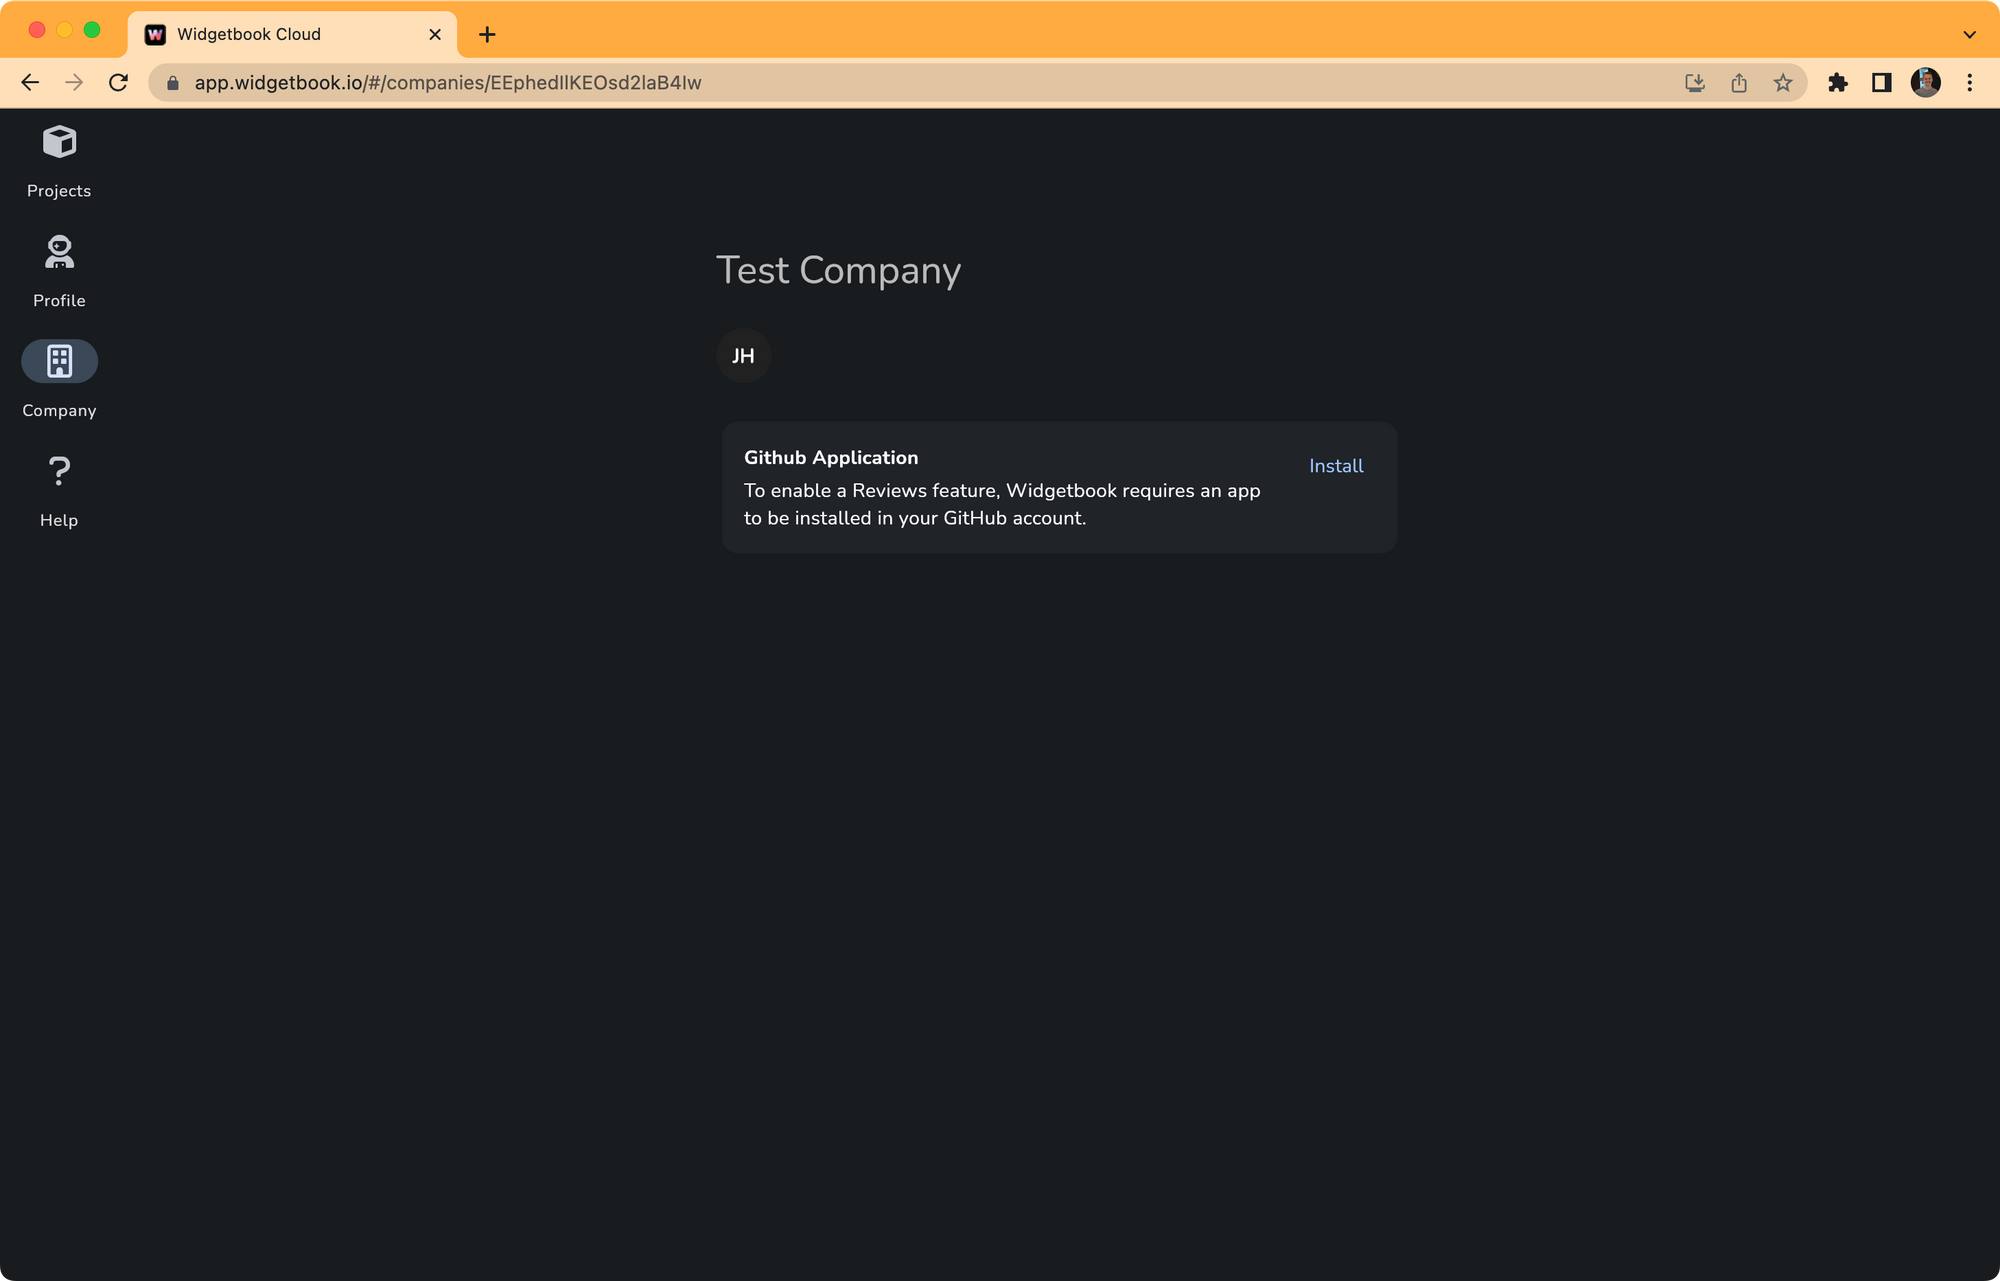Open a new tab with plus button
The width and height of the screenshot is (2000, 1281).
coord(487,34)
